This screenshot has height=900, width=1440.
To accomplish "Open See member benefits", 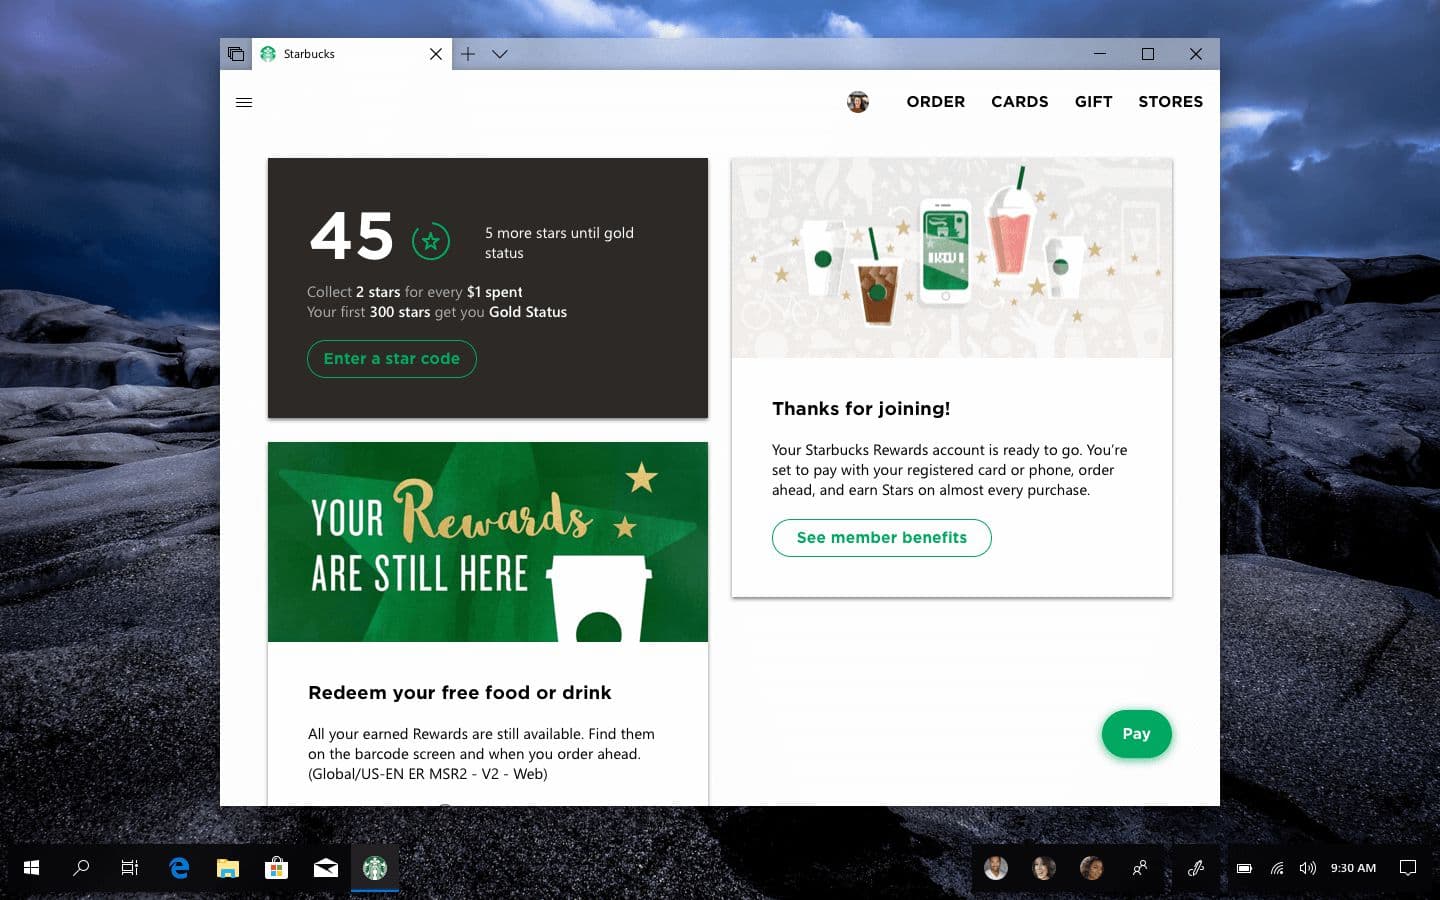I will [x=881, y=537].
